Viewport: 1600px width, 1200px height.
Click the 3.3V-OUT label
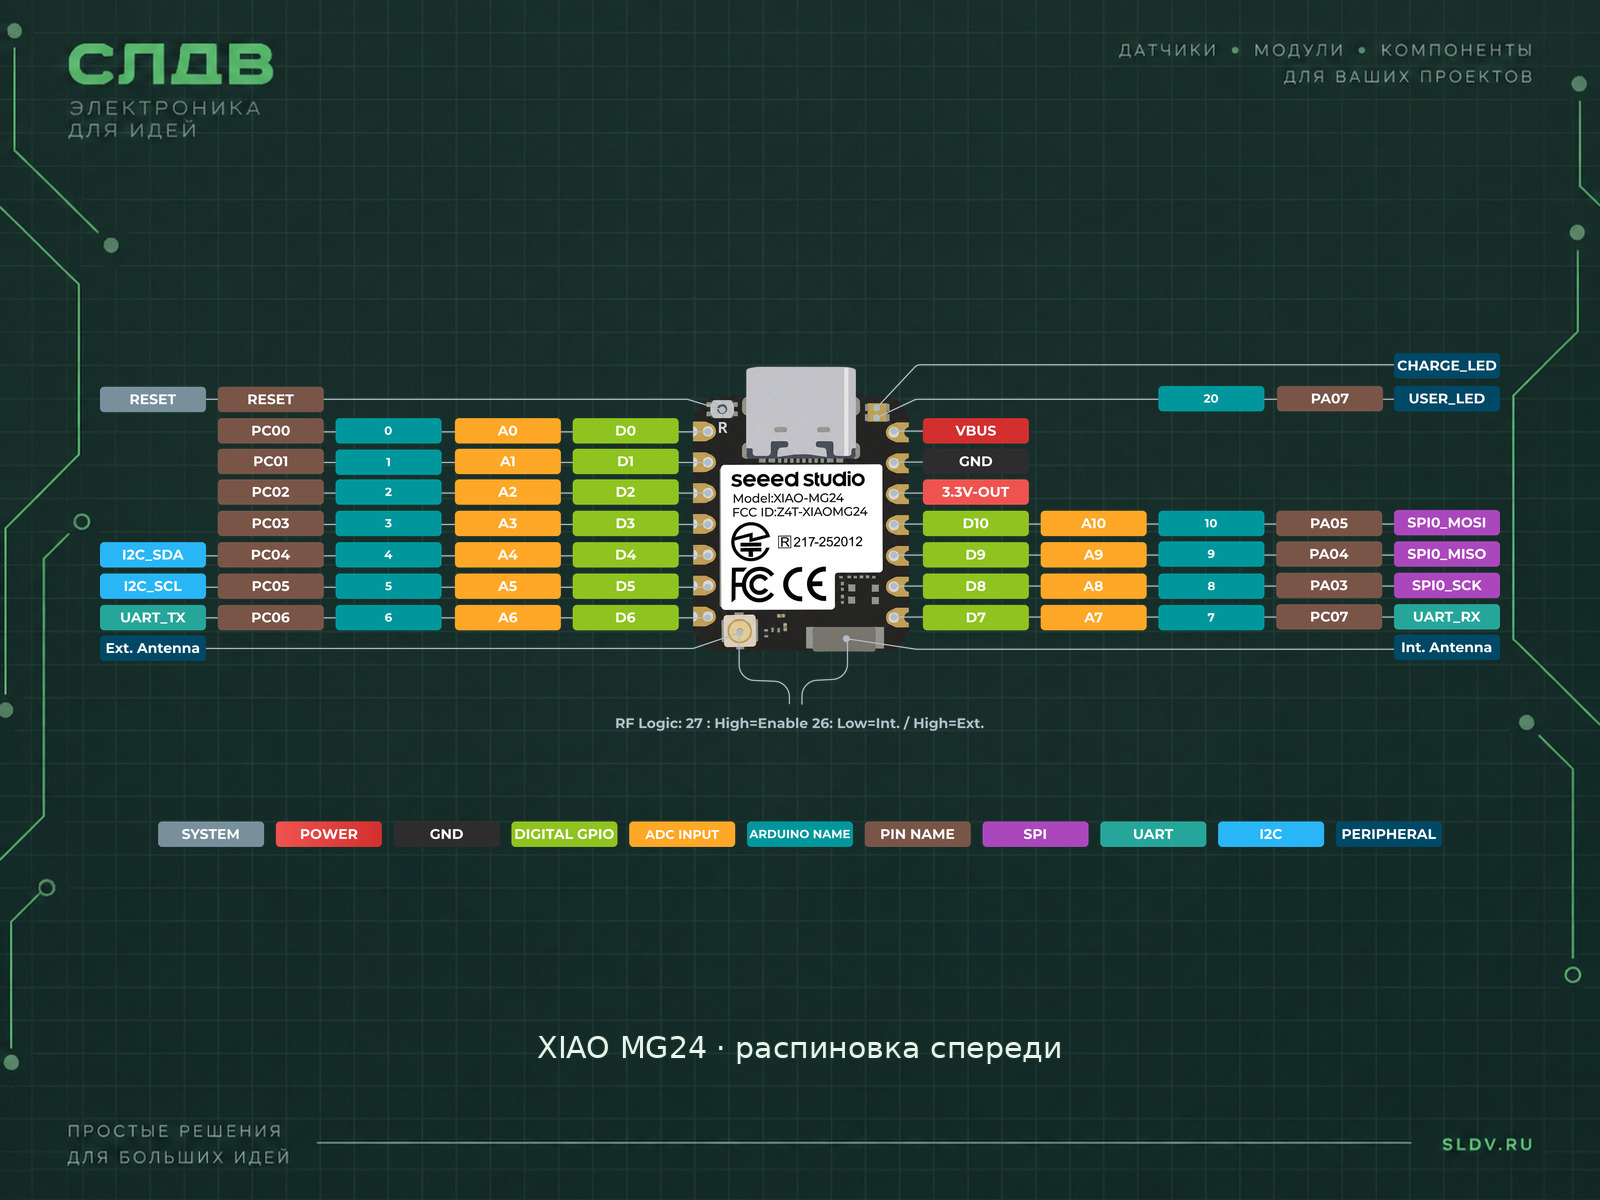[x=975, y=492]
